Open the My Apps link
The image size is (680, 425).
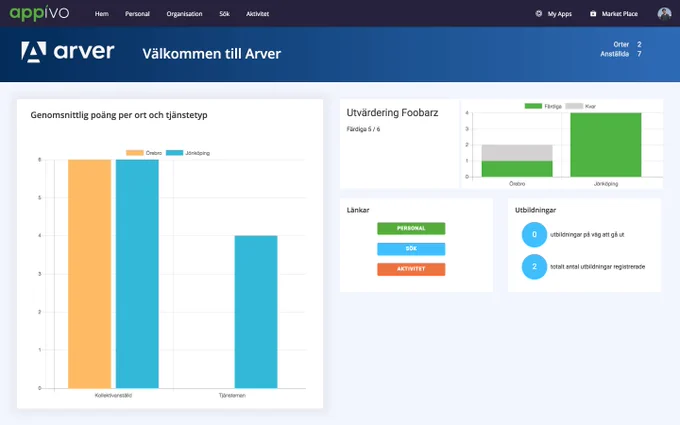559,14
